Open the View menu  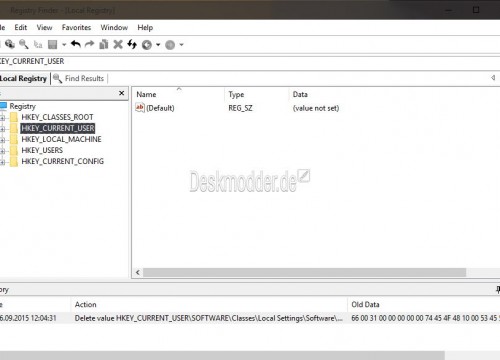44,27
